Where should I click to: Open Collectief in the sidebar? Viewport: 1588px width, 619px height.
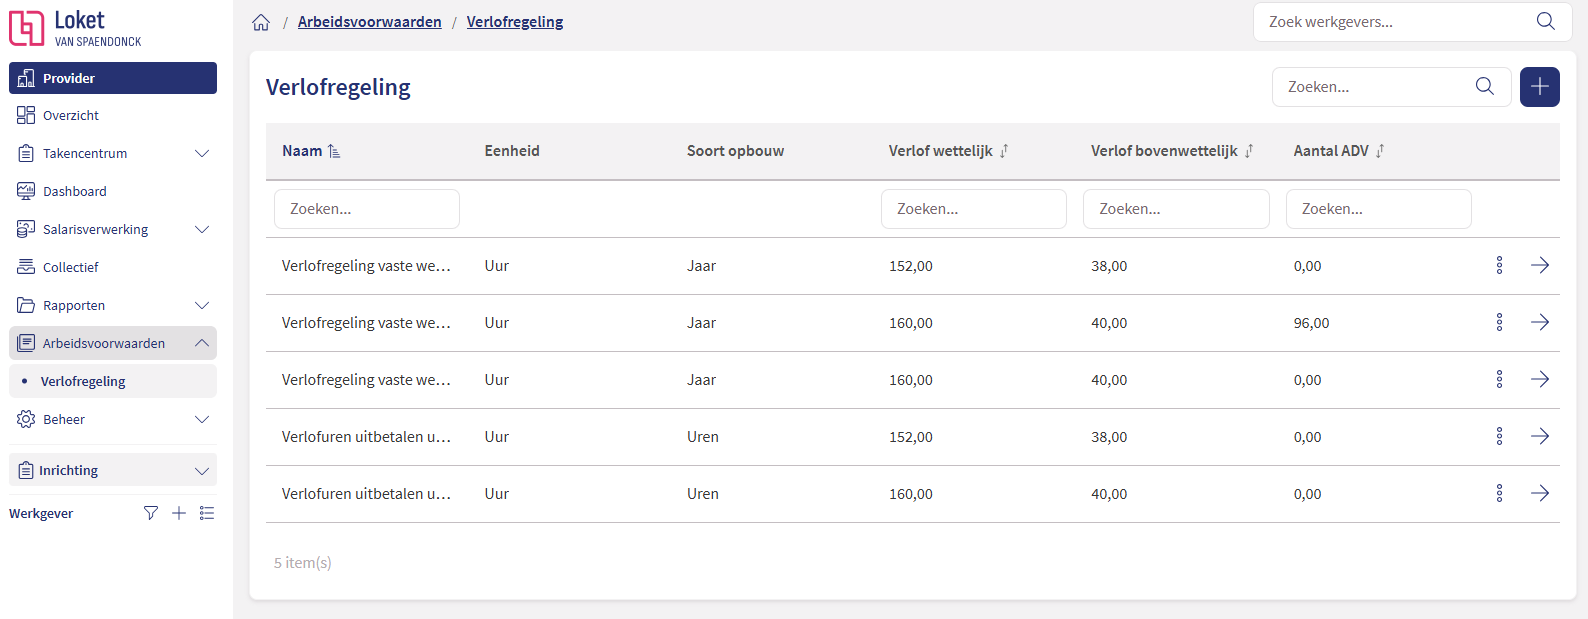tap(113, 267)
